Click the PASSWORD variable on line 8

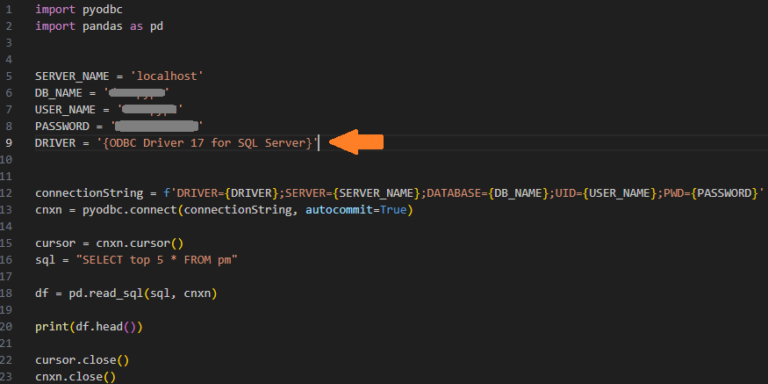point(62,126)
